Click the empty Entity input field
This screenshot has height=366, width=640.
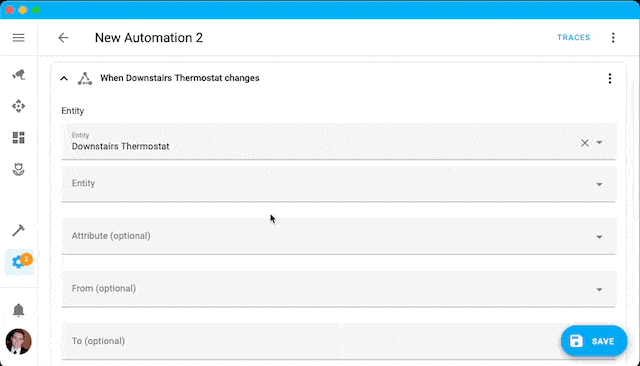[x=338, y=184]
